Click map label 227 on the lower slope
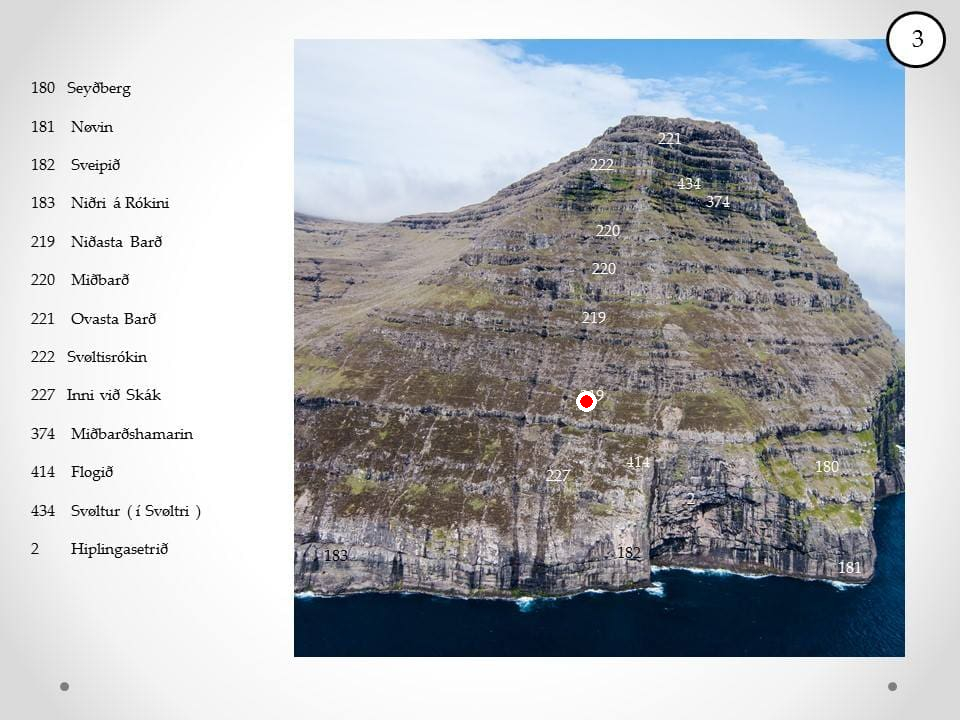This screenshot has width=960, height=720. coord(558,475)
